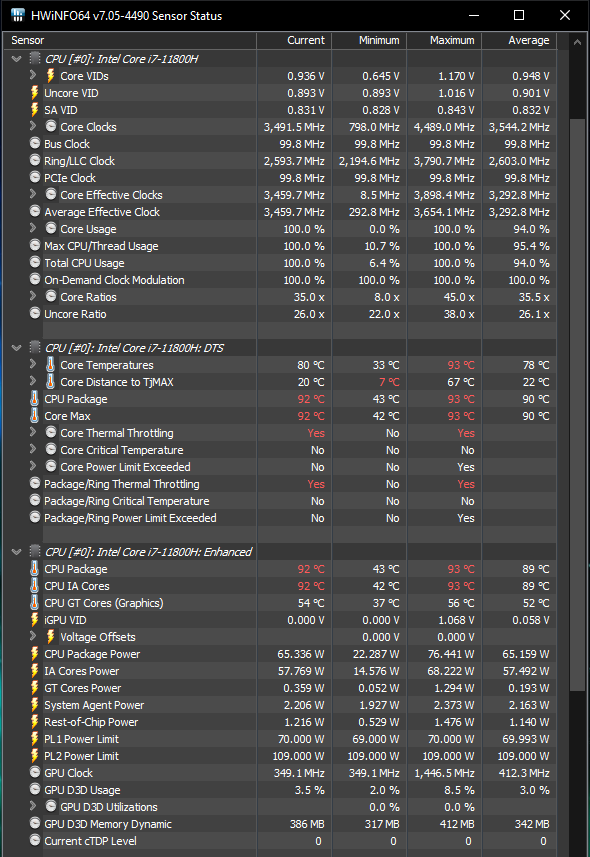Click the lightning icon beside CPU Package Power
The height and width of the screenshot is (857, 590).
click(34, 654)
